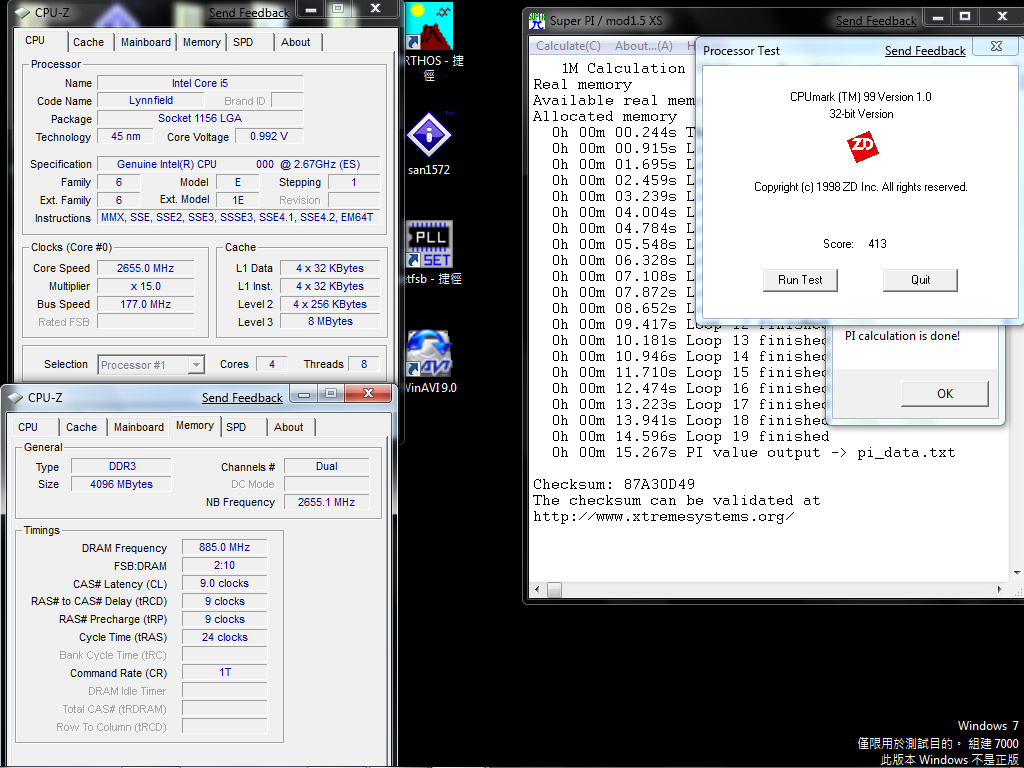The image size is (1024, 768).
Task: Click the FSB:DRAM 2:10 field
Action: (x=224, y=566)
